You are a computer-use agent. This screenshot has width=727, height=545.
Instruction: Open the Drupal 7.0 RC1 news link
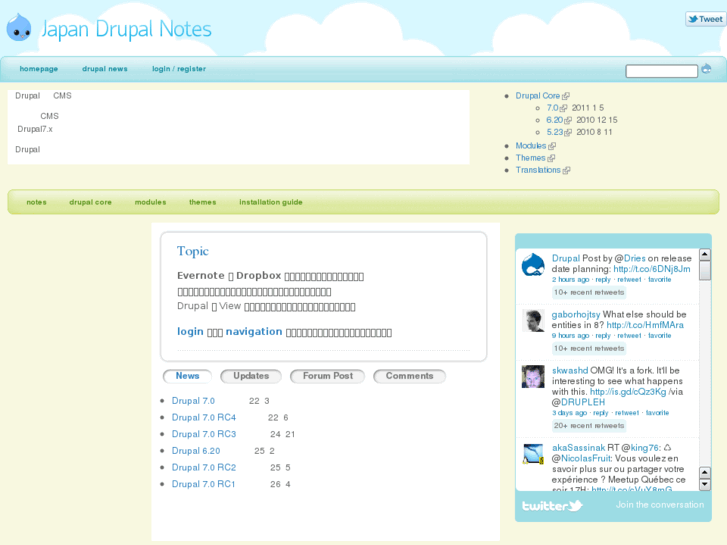click(204, 484)
